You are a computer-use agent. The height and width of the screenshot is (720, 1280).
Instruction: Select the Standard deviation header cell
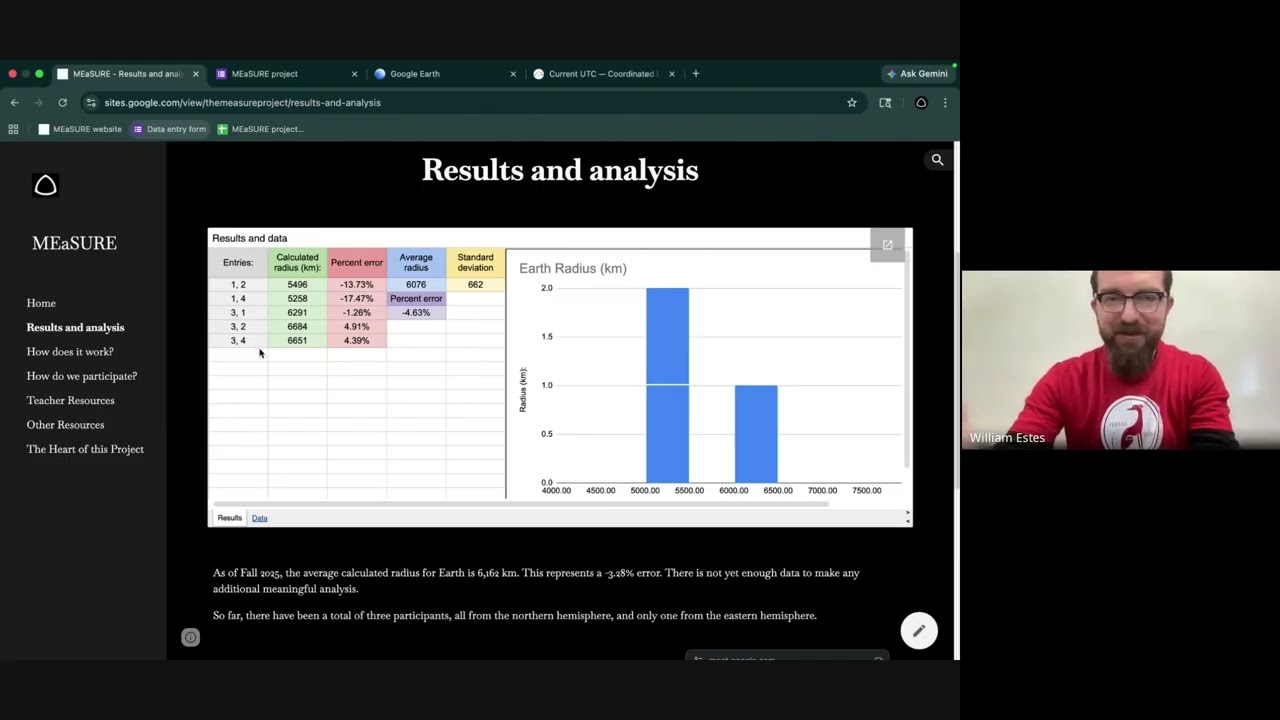[475, 263]
